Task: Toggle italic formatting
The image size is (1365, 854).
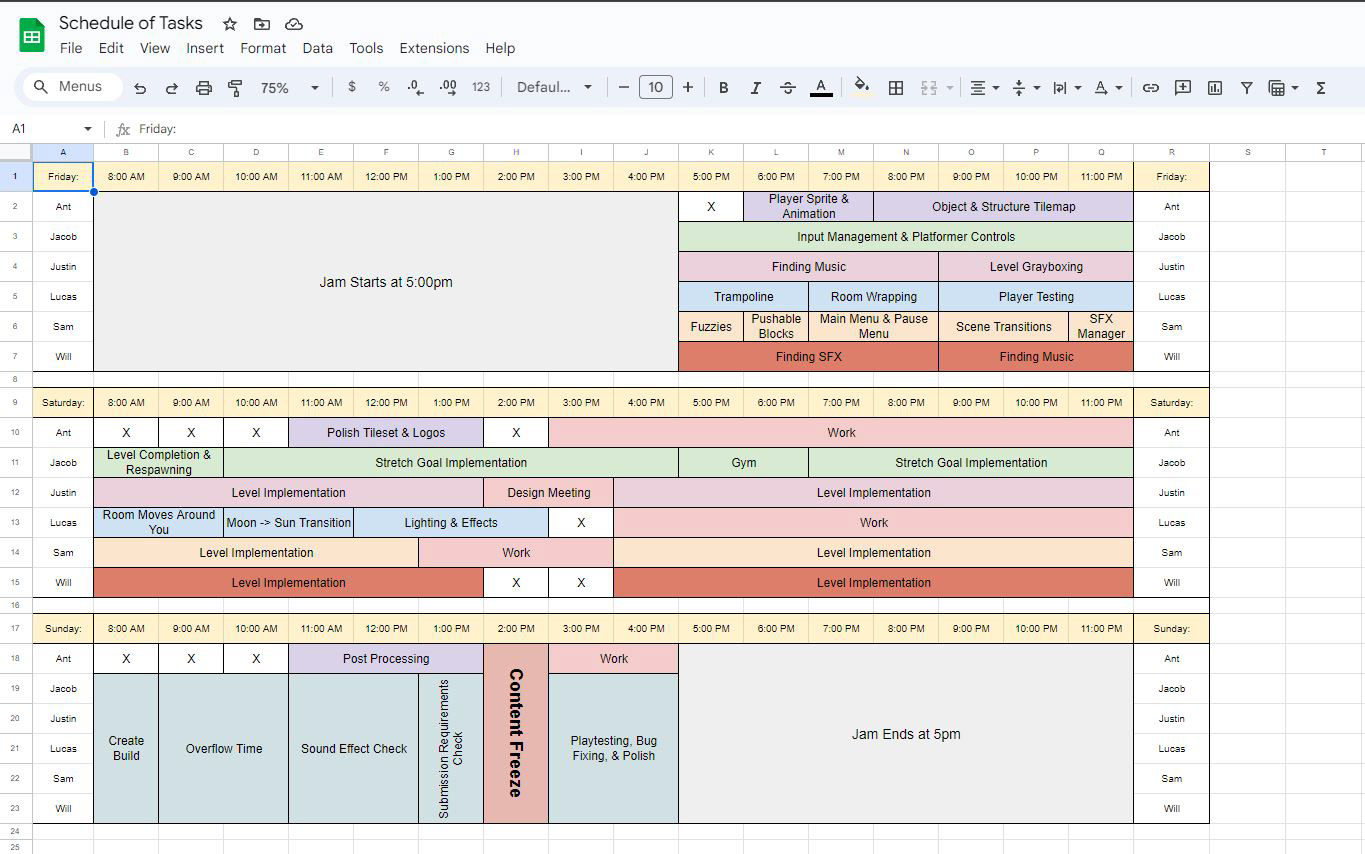Action: point(756,88)
